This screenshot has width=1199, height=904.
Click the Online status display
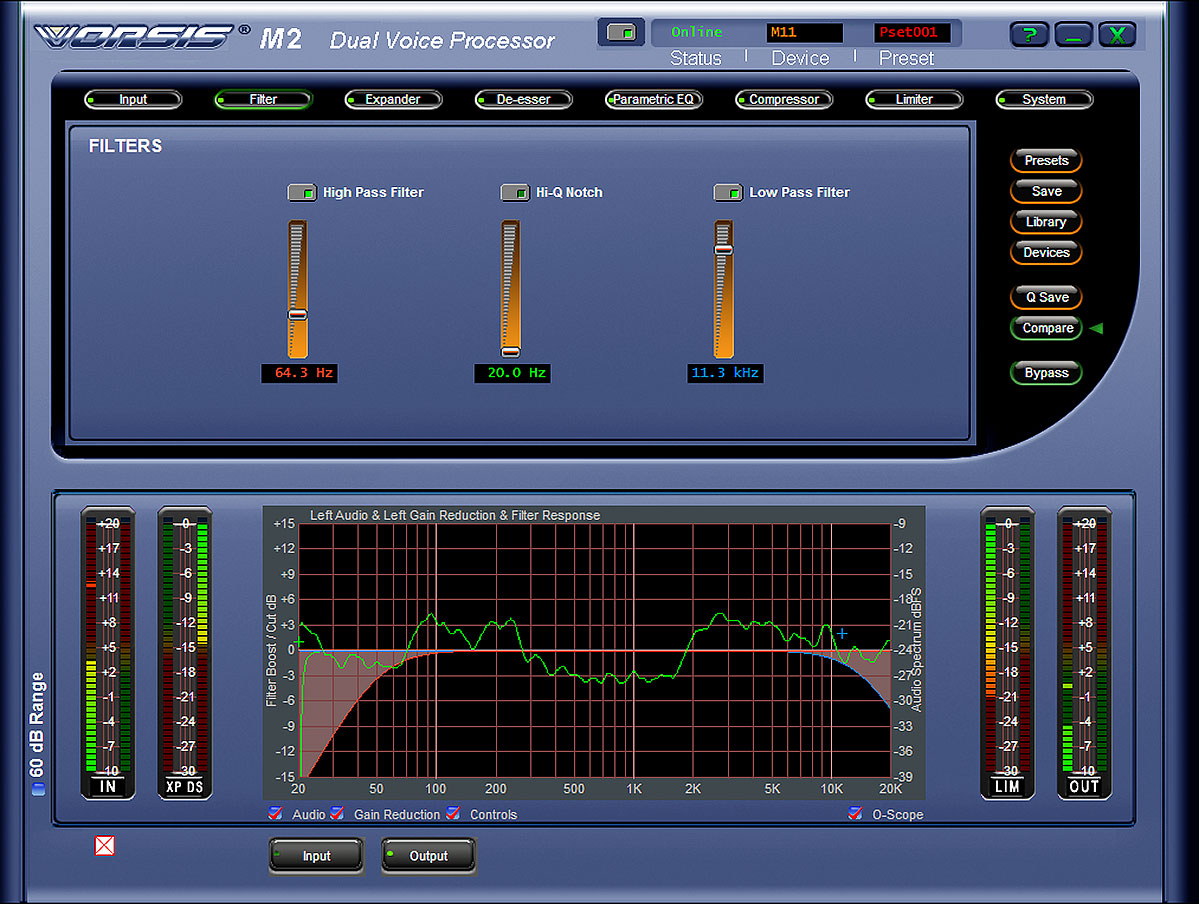(697, 32)
